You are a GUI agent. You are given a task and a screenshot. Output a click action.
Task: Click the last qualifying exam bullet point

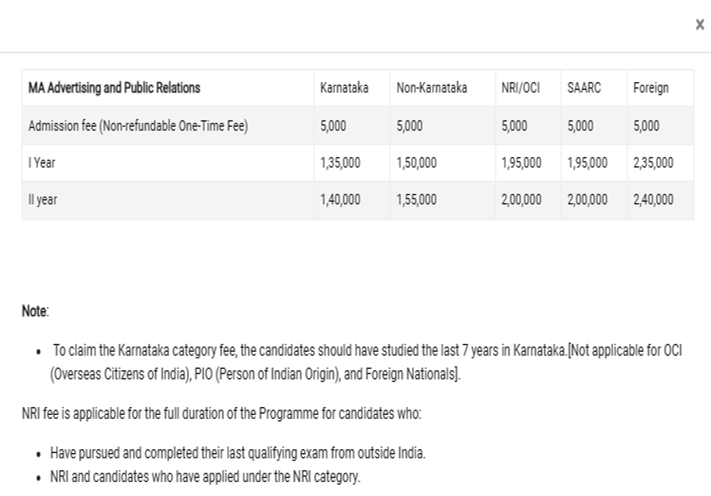[x=238, y=453]
